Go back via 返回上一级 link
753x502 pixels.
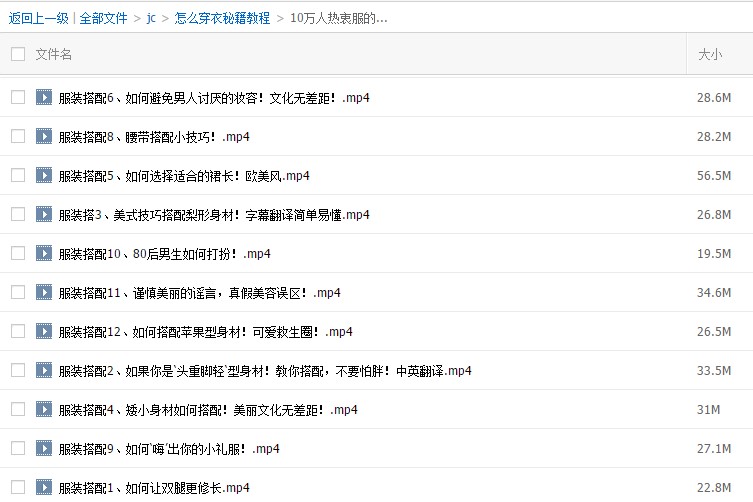coord(37,18)
